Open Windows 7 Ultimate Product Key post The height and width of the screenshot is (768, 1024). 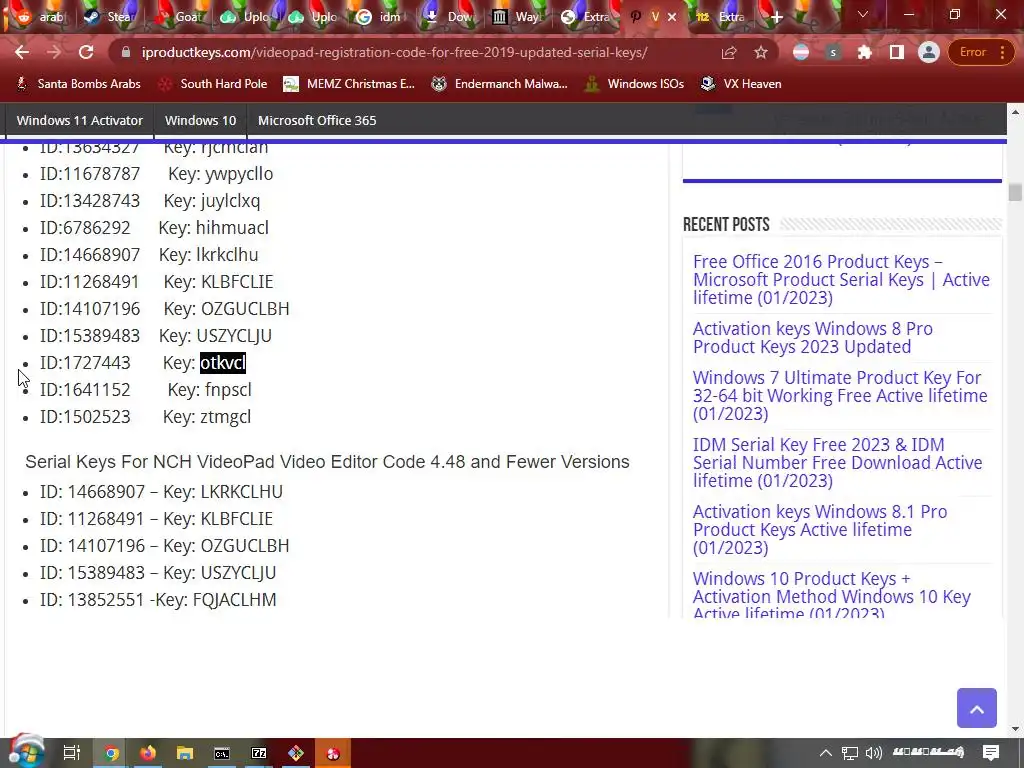pyautogui.click(x=840, y=395)
